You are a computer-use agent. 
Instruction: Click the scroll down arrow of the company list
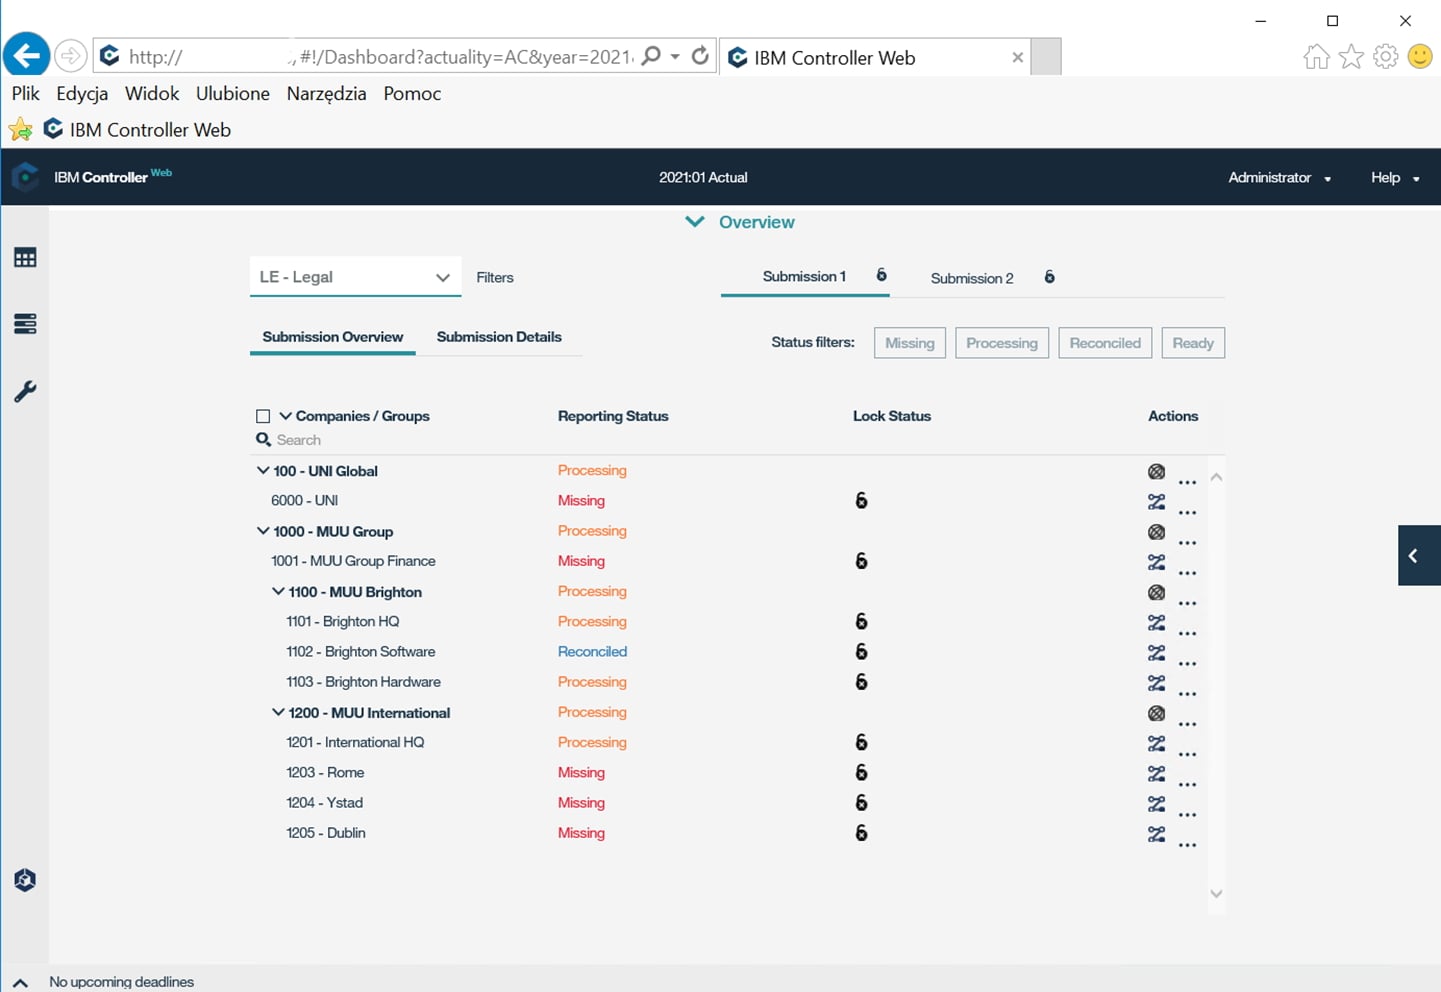(x=1216, y=894)
